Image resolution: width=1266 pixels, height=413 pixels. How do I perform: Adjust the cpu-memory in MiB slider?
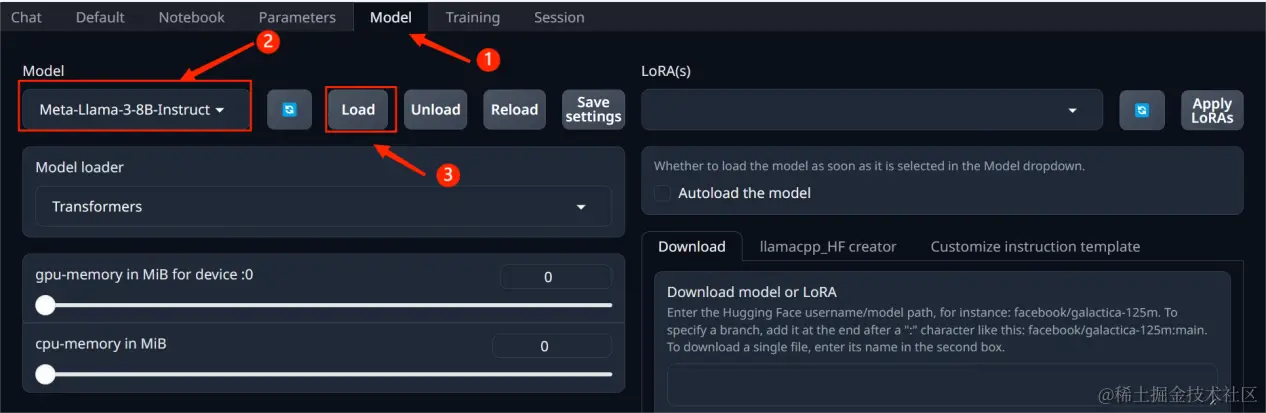point(324,374)
